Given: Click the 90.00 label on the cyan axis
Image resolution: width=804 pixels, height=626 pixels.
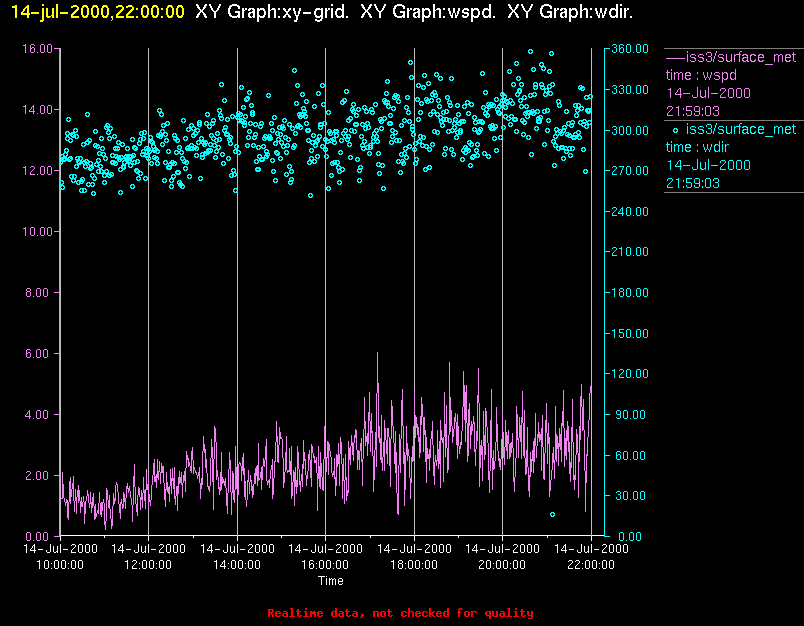Looking at the screenshot, I should 630,415.
